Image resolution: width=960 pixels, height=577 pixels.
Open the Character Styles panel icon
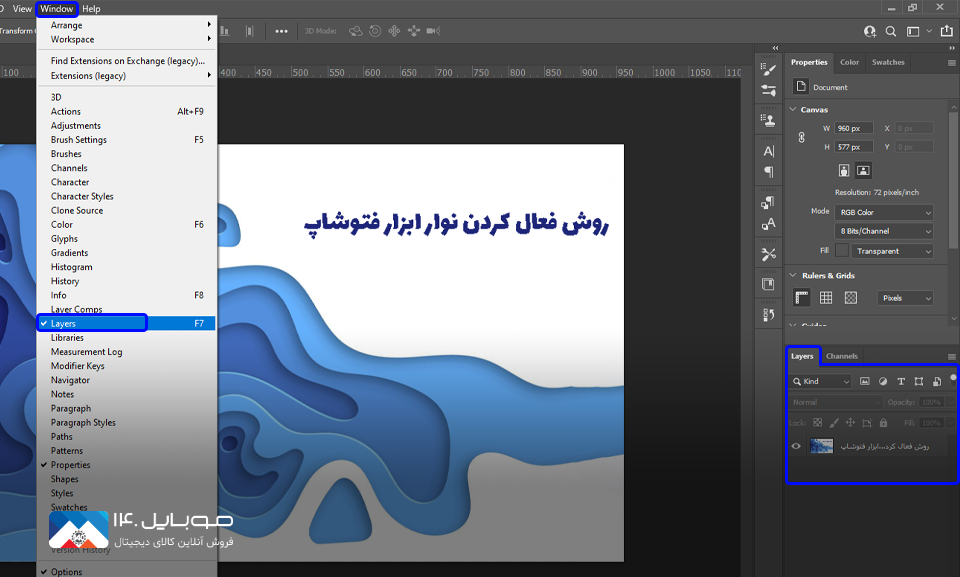point(768,224)
